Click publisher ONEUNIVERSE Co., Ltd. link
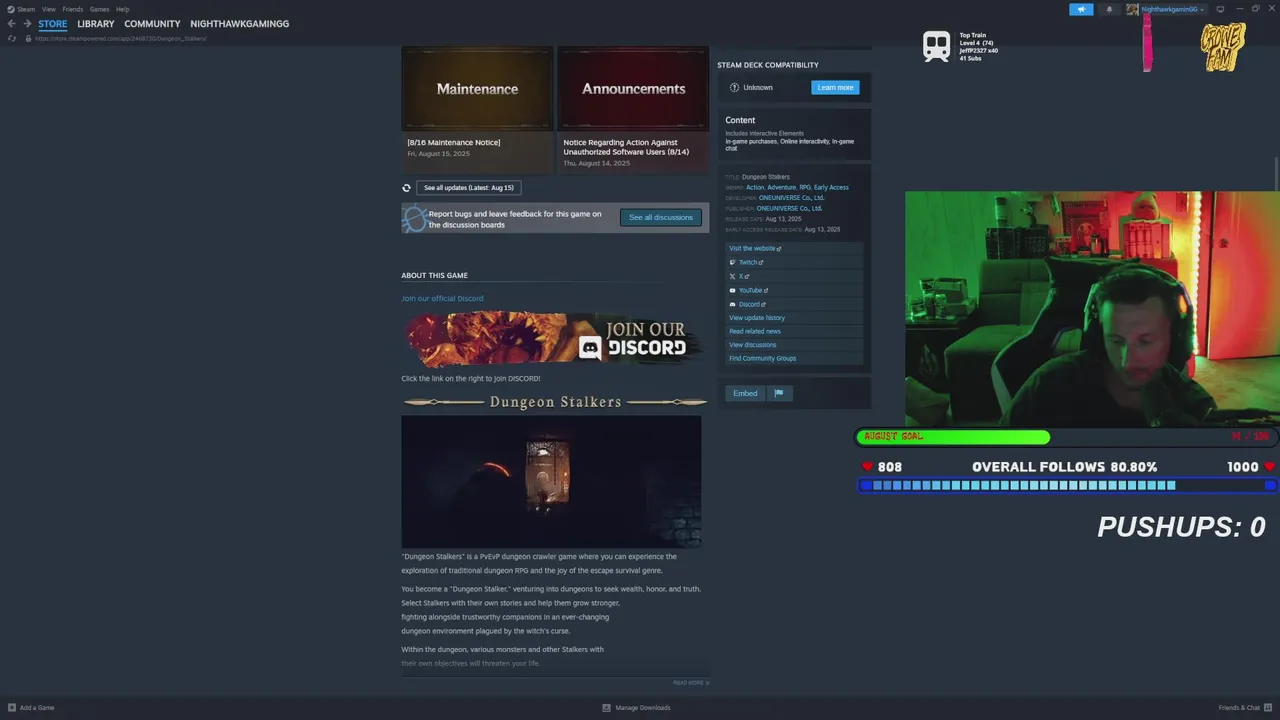The width and height of the screenshot is (1280, 720). point(789,209)
